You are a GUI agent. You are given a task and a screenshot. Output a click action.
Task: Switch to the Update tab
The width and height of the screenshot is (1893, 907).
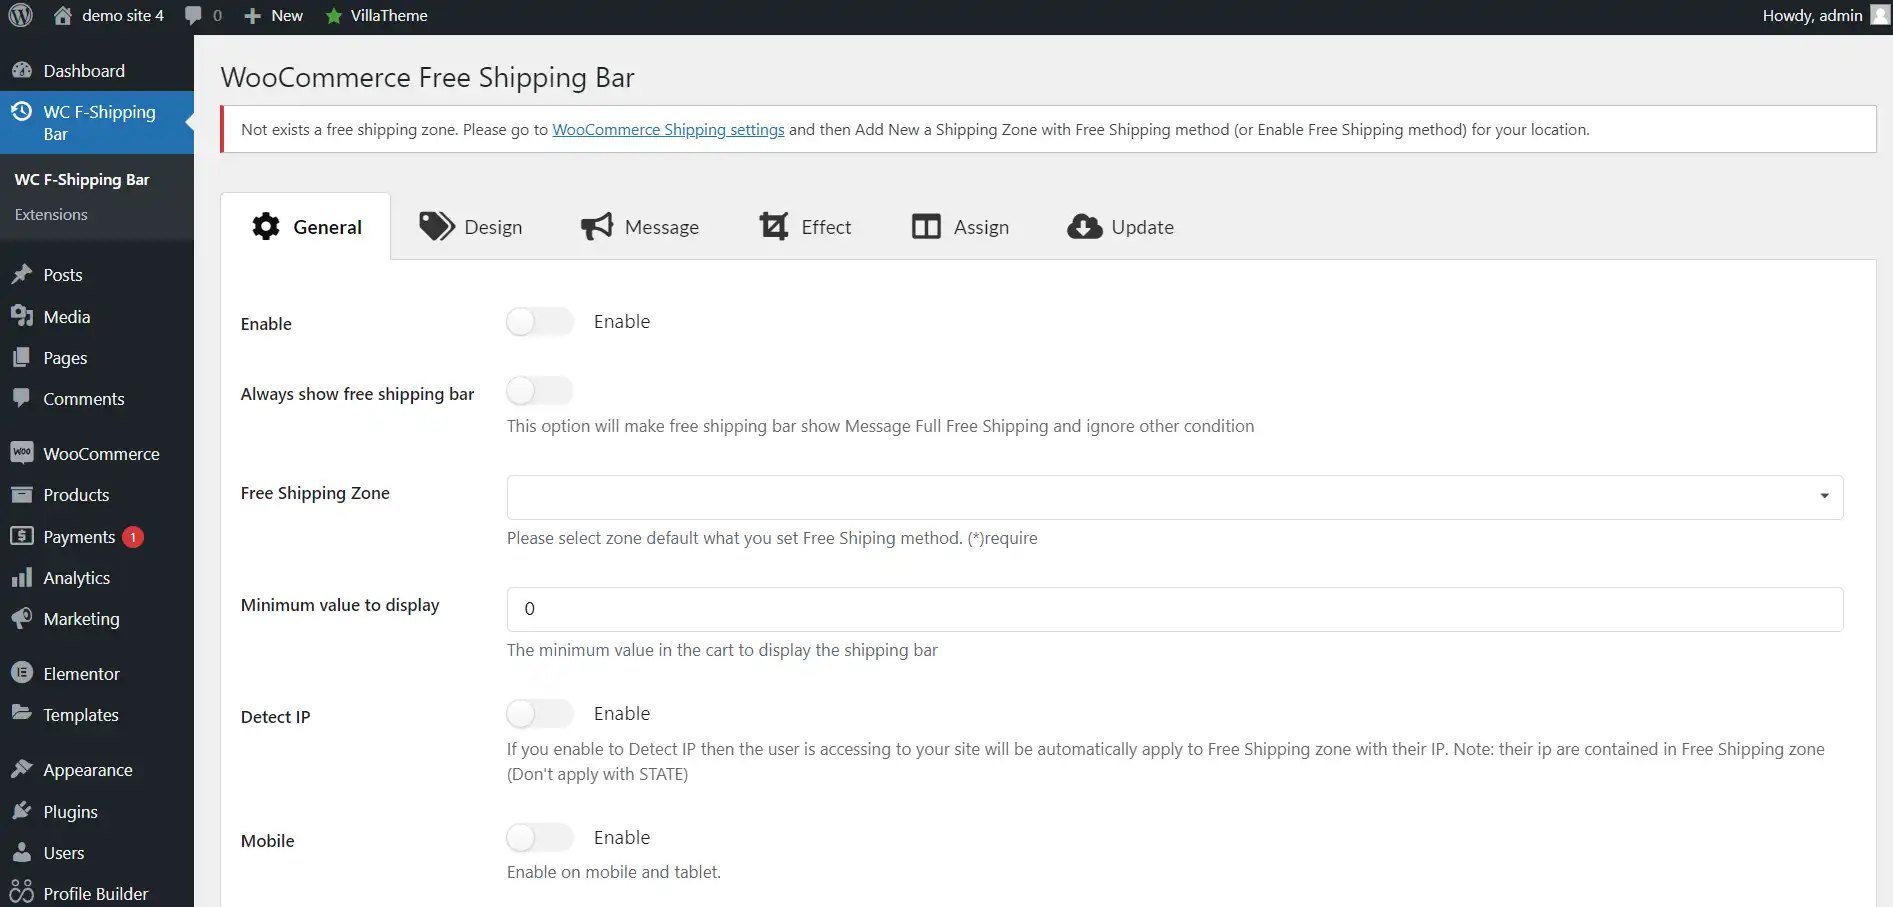point(1120,227)
